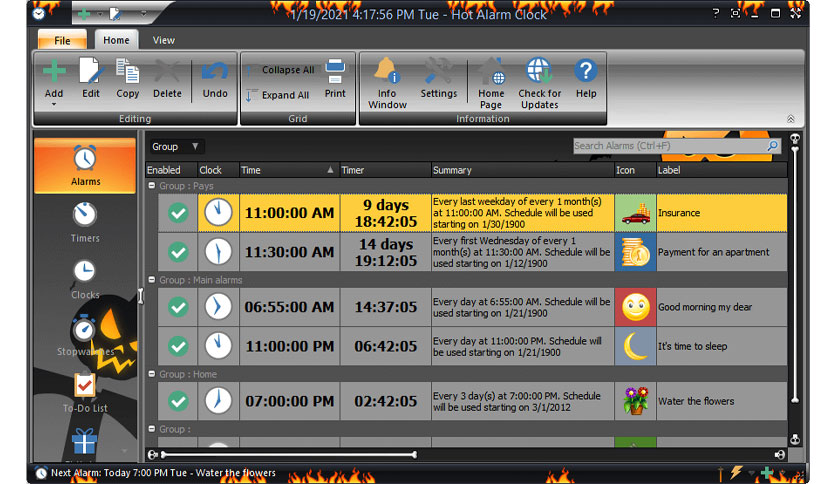Click the quick access green plus icon
The height and width of the screenshot is (484, 836).
click(84, 14)
